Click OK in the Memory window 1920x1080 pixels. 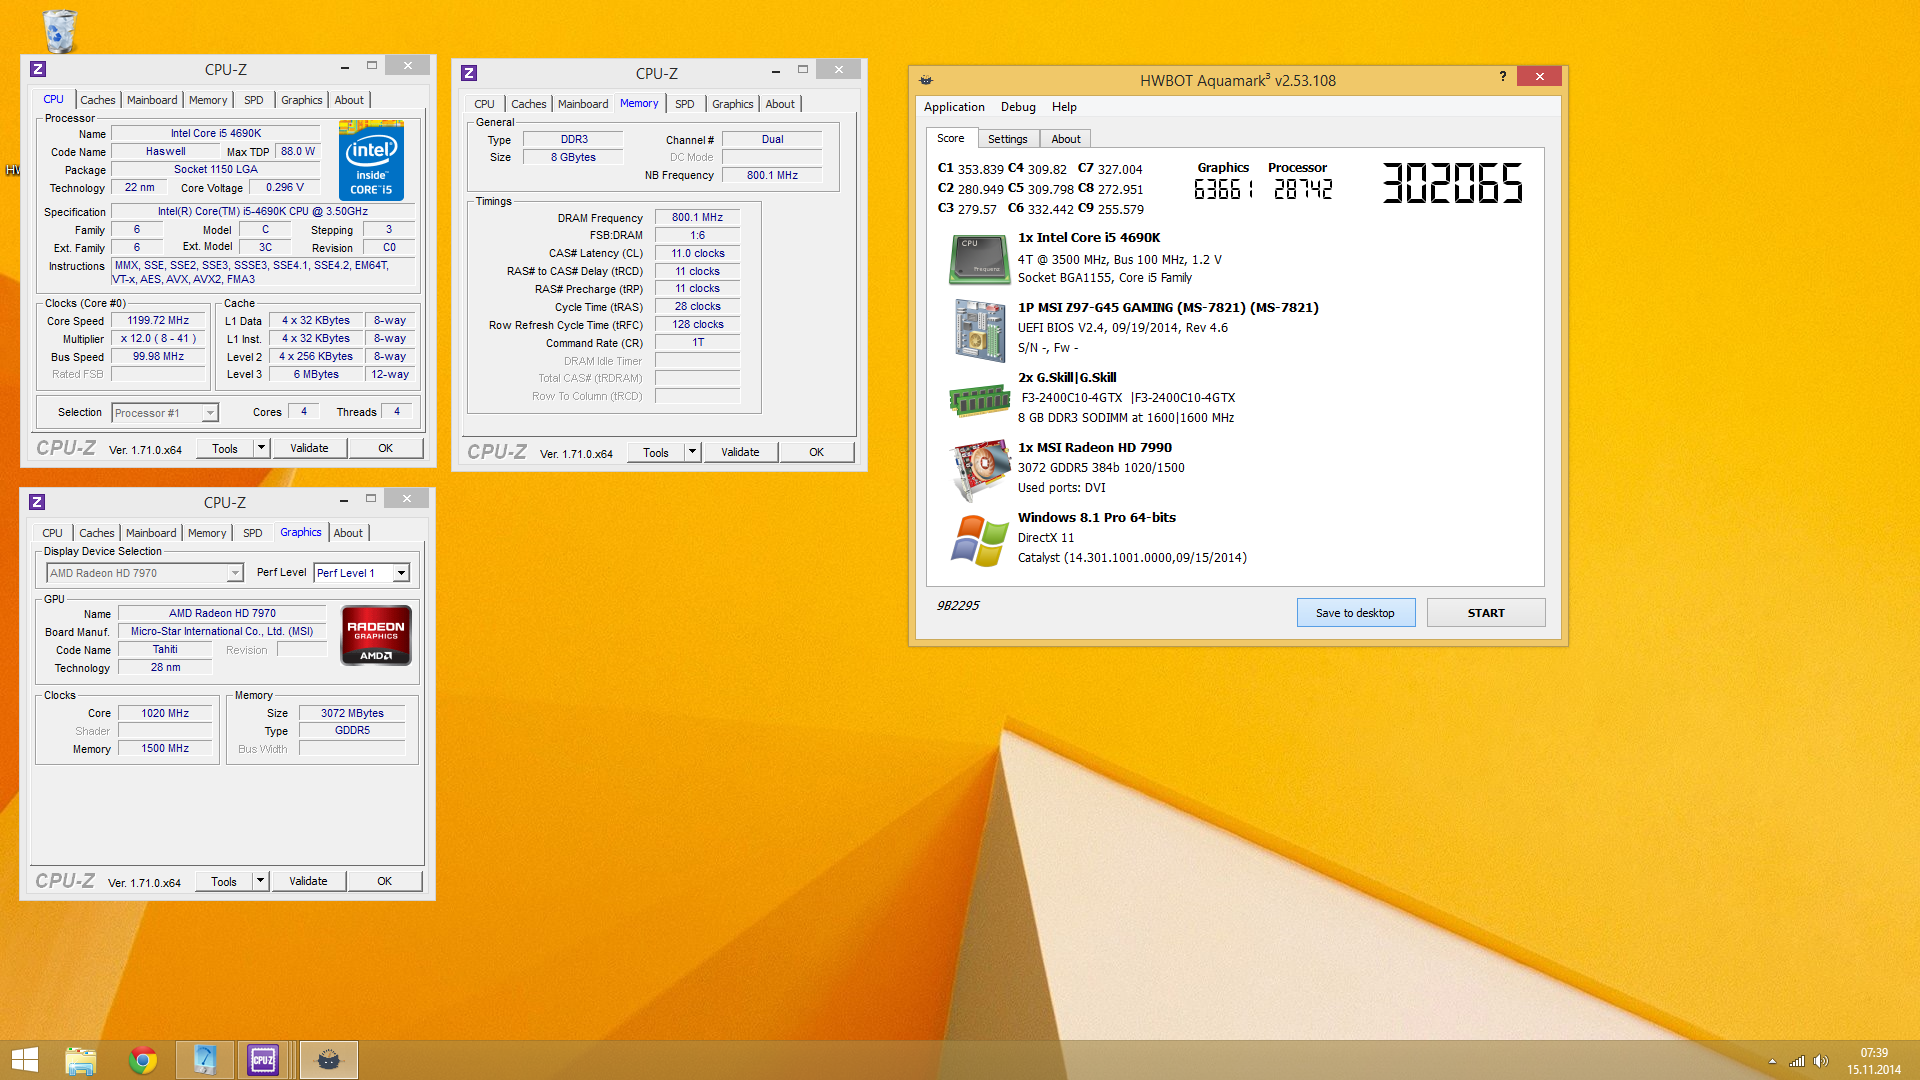816,452
